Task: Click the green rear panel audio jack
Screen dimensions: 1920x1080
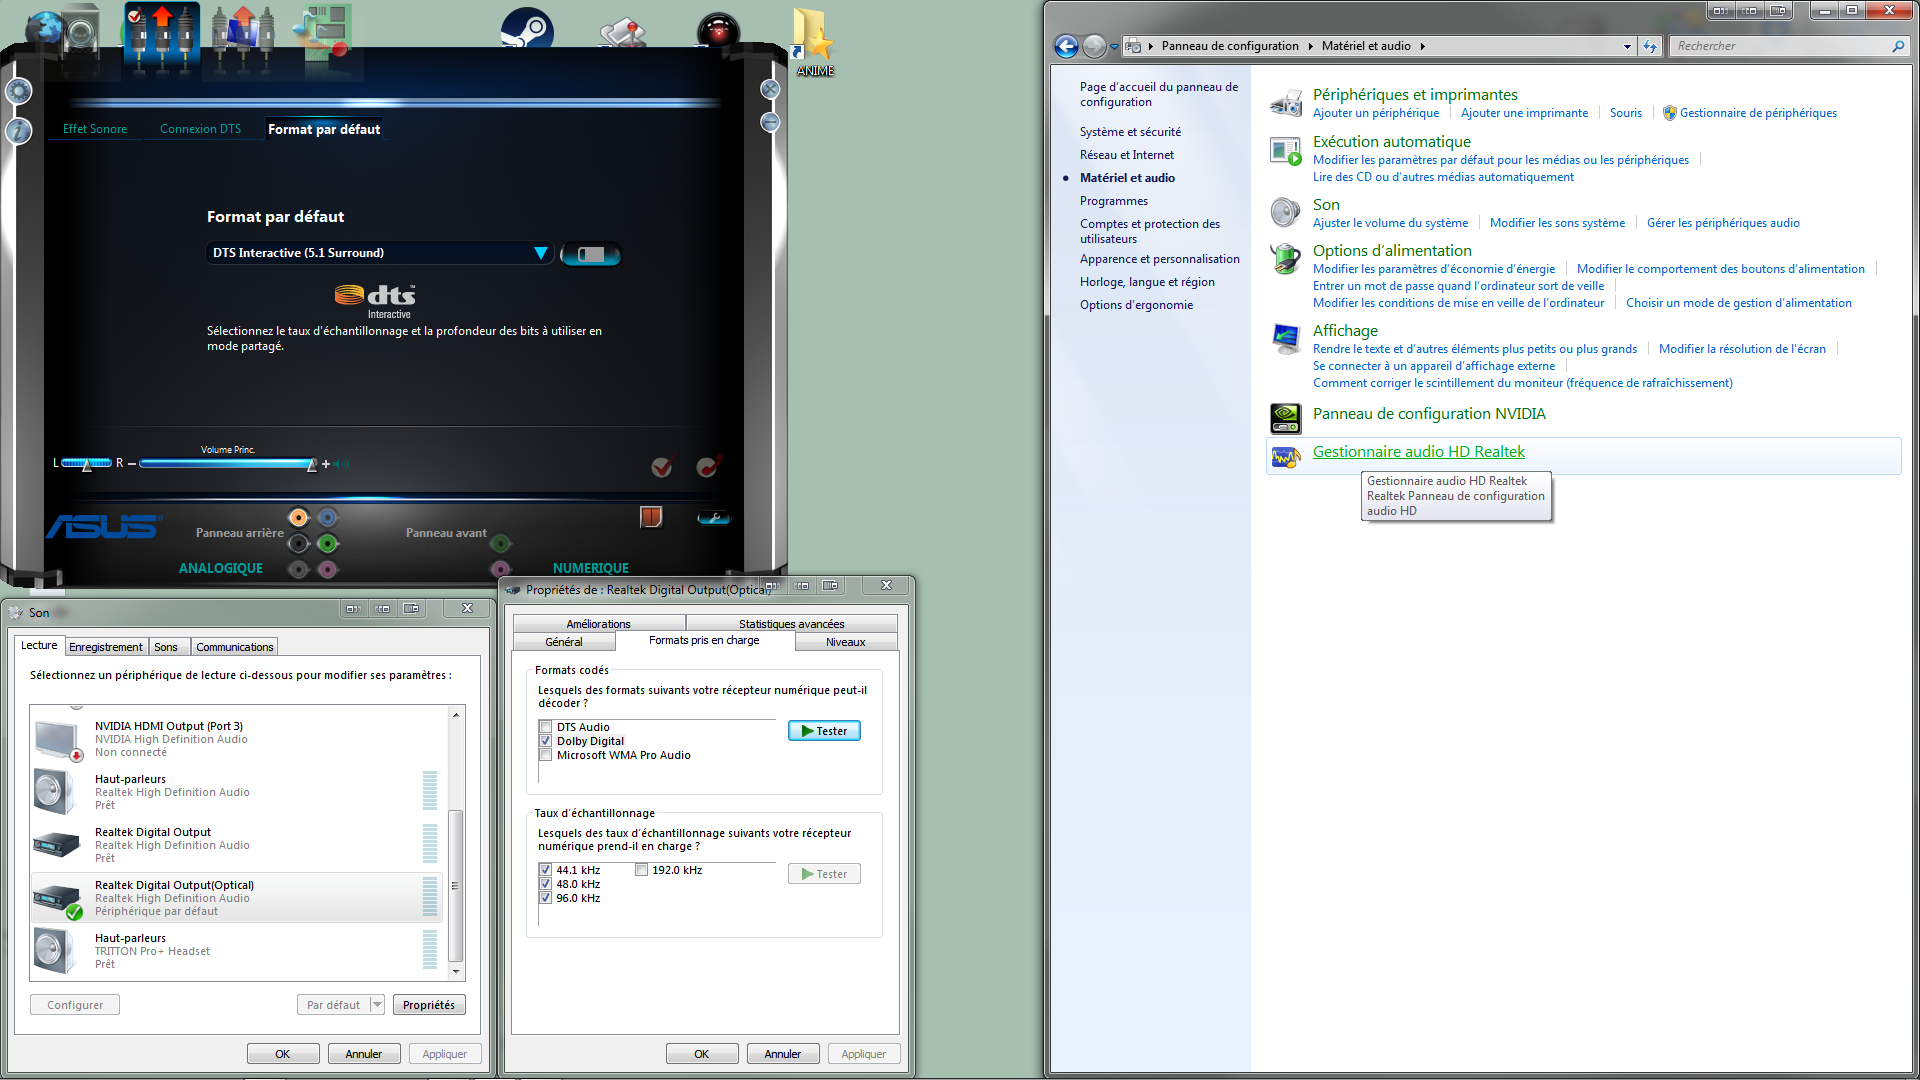Action: tap(327, 543)
